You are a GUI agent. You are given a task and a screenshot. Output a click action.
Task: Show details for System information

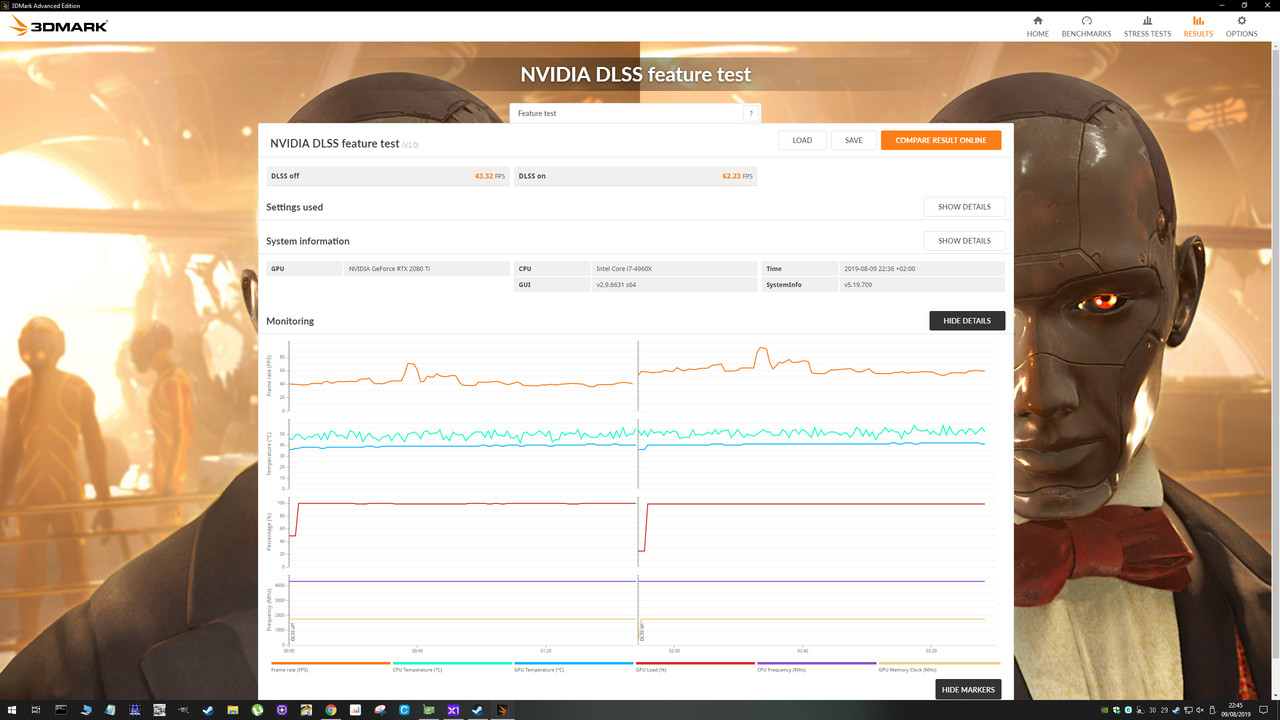point(964,241)
